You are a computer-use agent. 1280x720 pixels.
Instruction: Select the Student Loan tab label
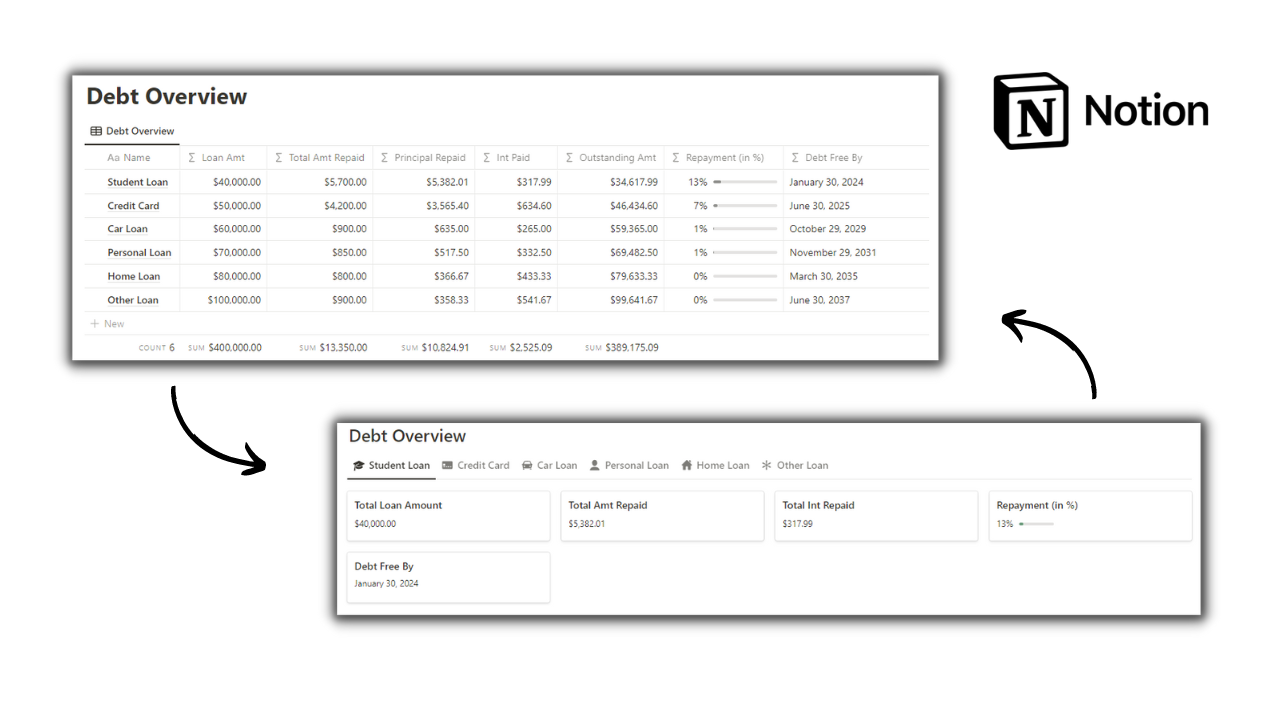point(399,465)
